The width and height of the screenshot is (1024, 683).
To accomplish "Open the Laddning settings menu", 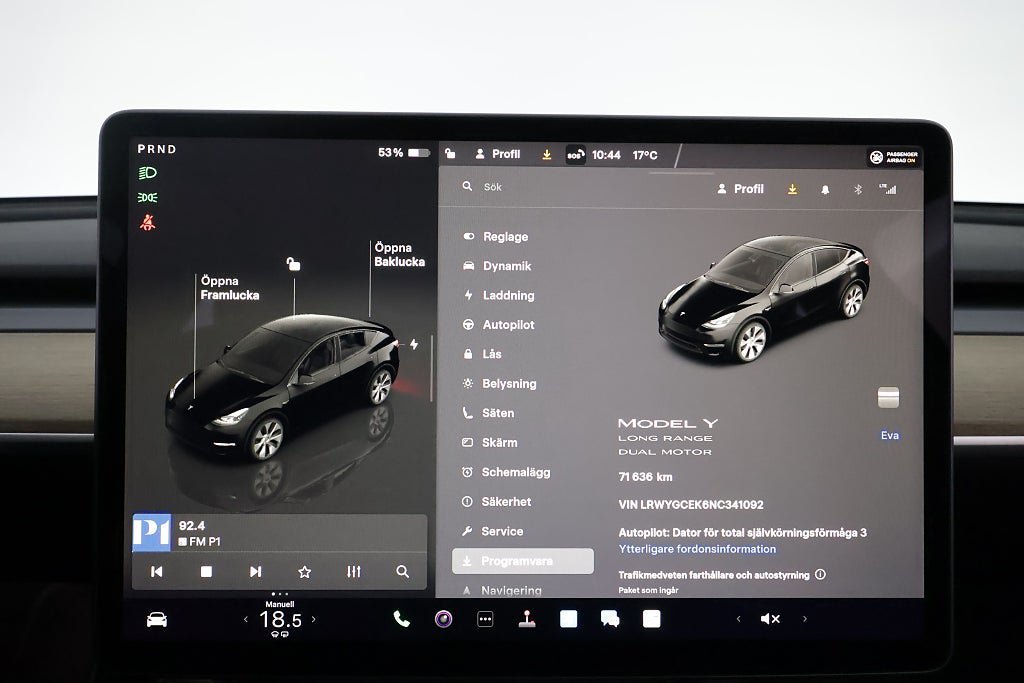I will pyautogui.click(x=499, y=295).
